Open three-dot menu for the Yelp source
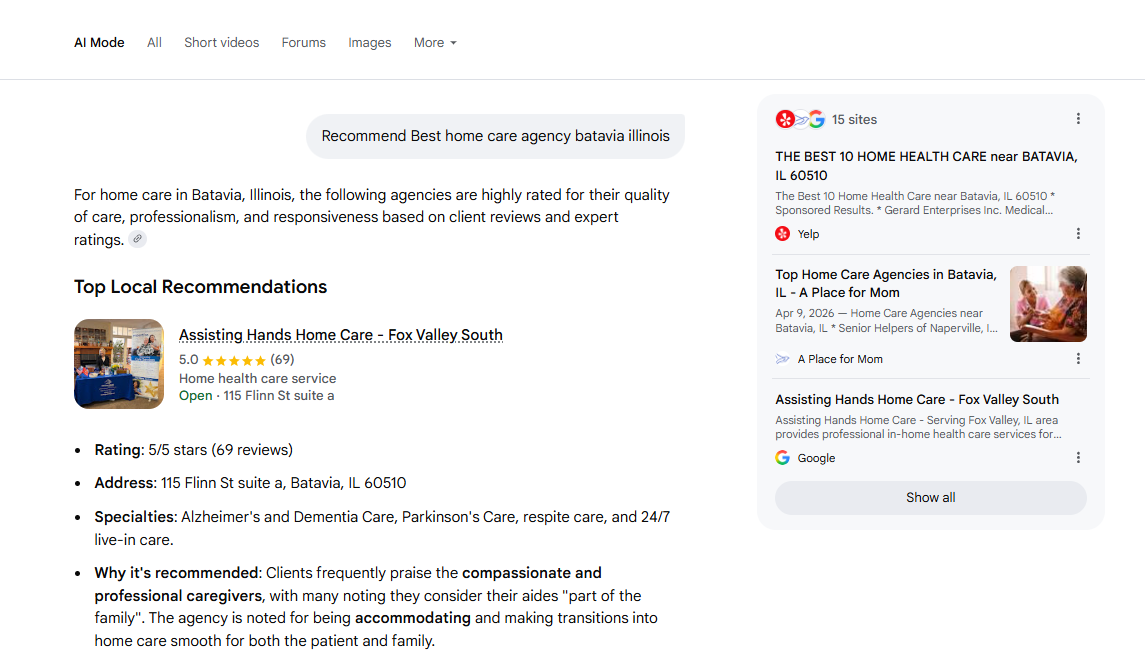 coord(1078,234)
